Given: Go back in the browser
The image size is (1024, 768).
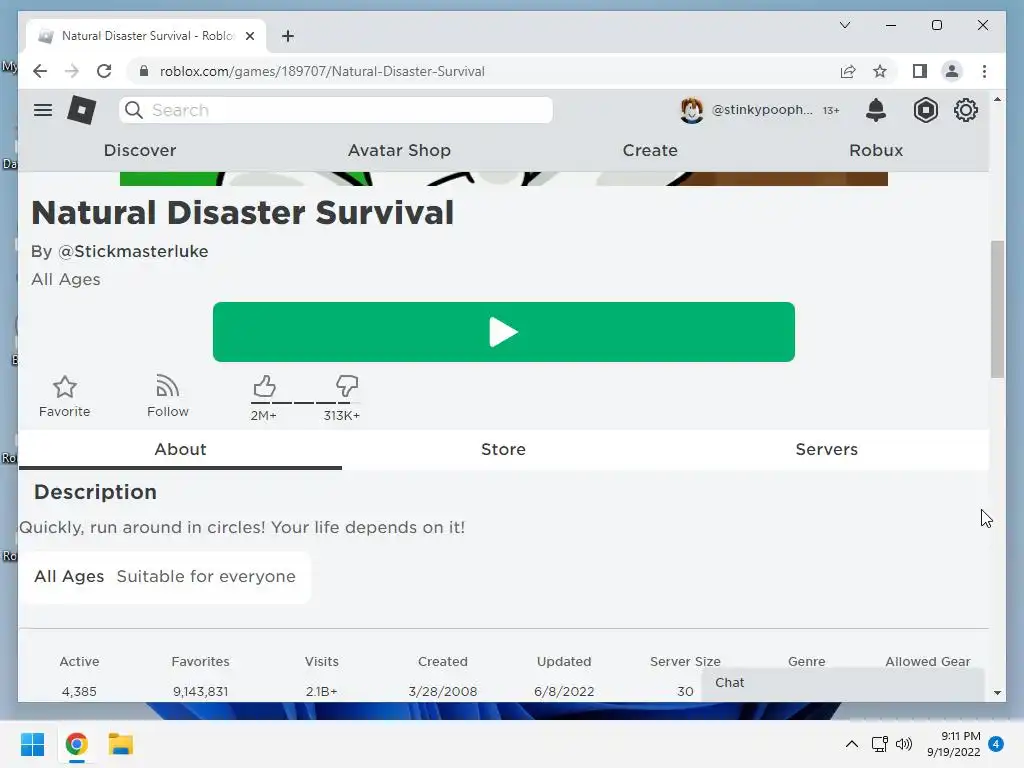Looking at the screenshot, I should (x=40, y=71).
